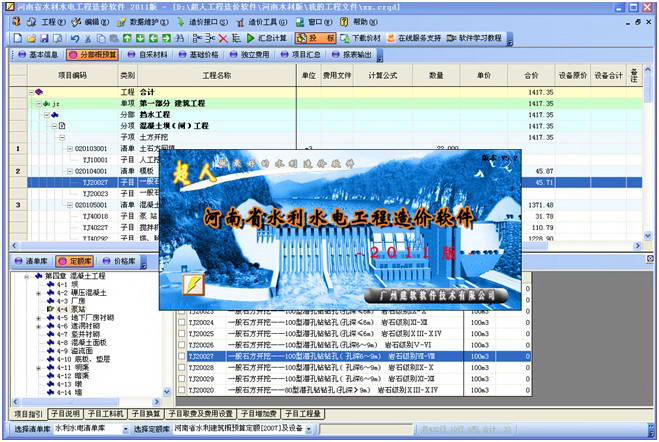The height and width of the screenshot is (442, 659).
Task: Open the 子目换算 bottom tab
Action: pyautogui.click(x=146, y=414)
